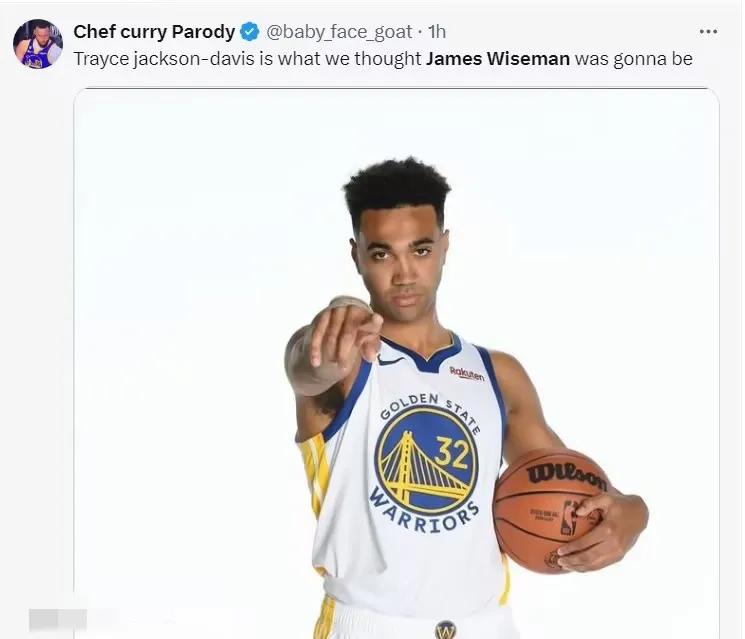This screenshot has width=745, height=639.
Task: Click the Nike swoosh on the jersey
Action: click(x=391, y=362)
